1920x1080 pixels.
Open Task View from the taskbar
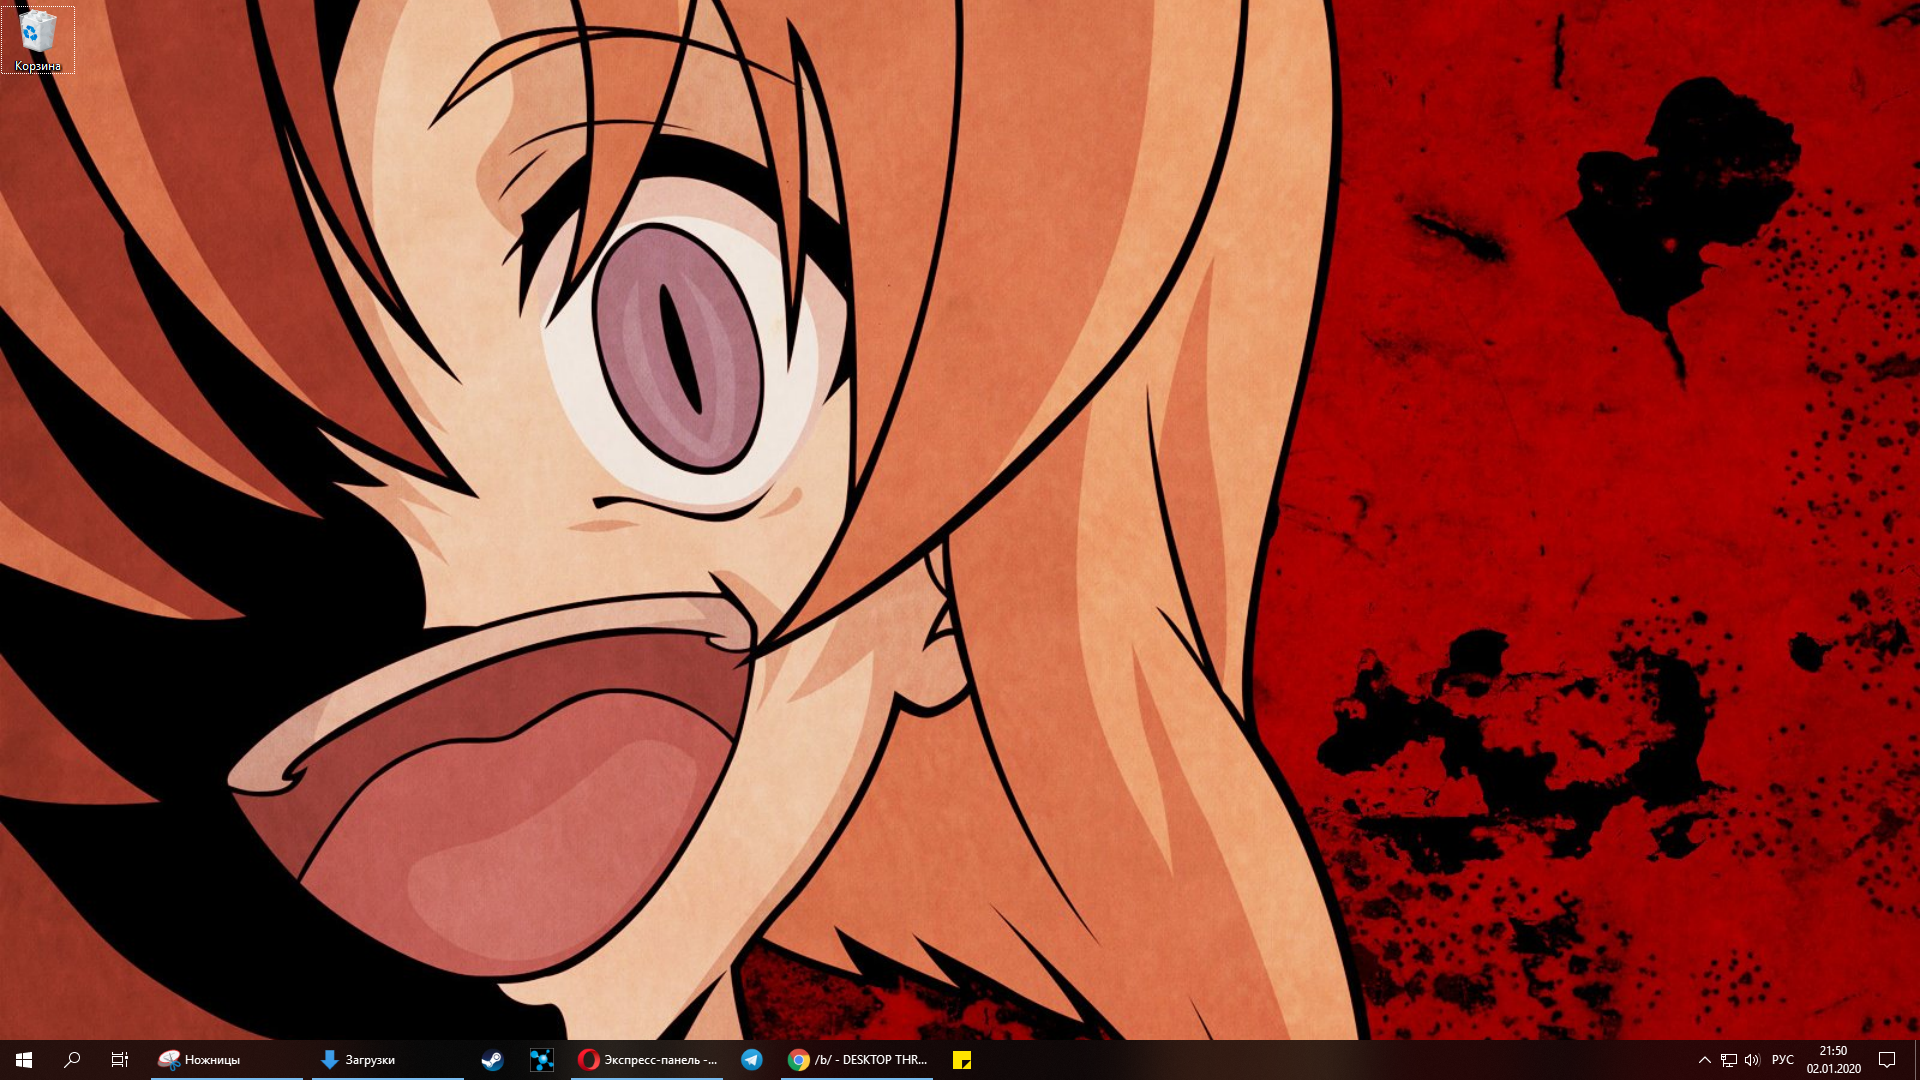[x=120, y=1060]
